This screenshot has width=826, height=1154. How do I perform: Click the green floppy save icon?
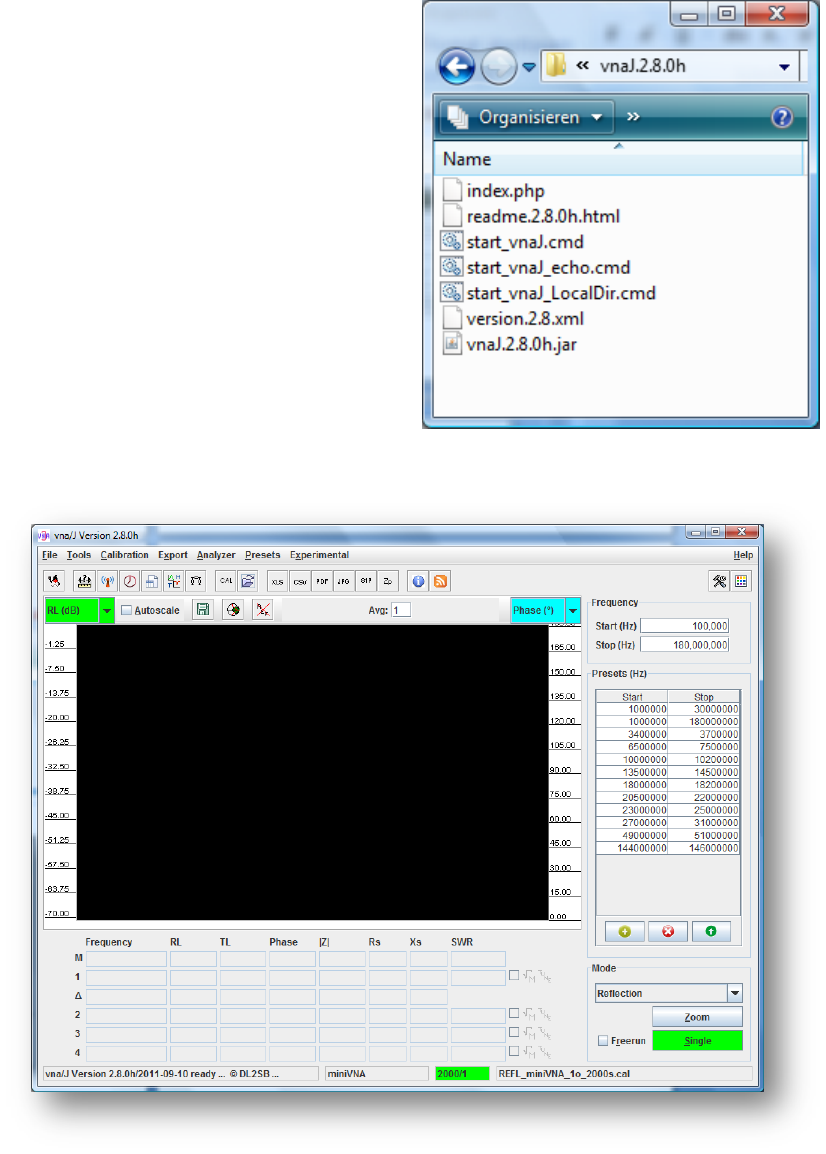pos(203,609)
